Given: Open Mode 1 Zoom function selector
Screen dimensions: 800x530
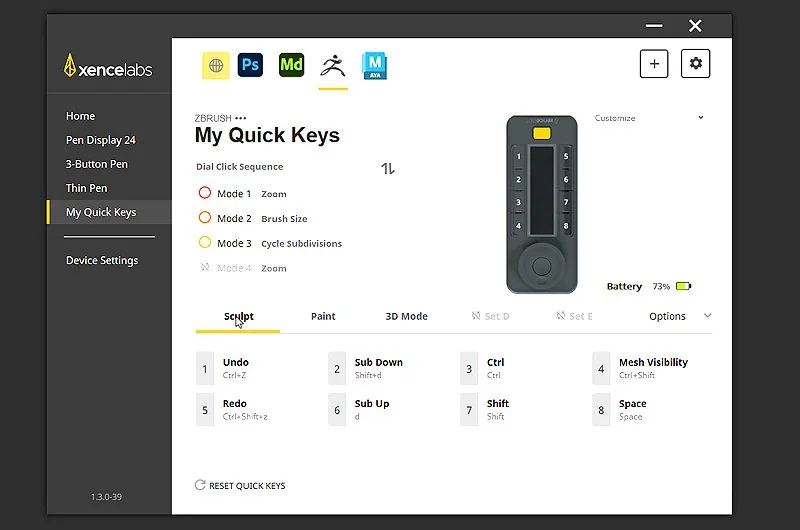Looking at the screenshot, I should tap(274, 194).
